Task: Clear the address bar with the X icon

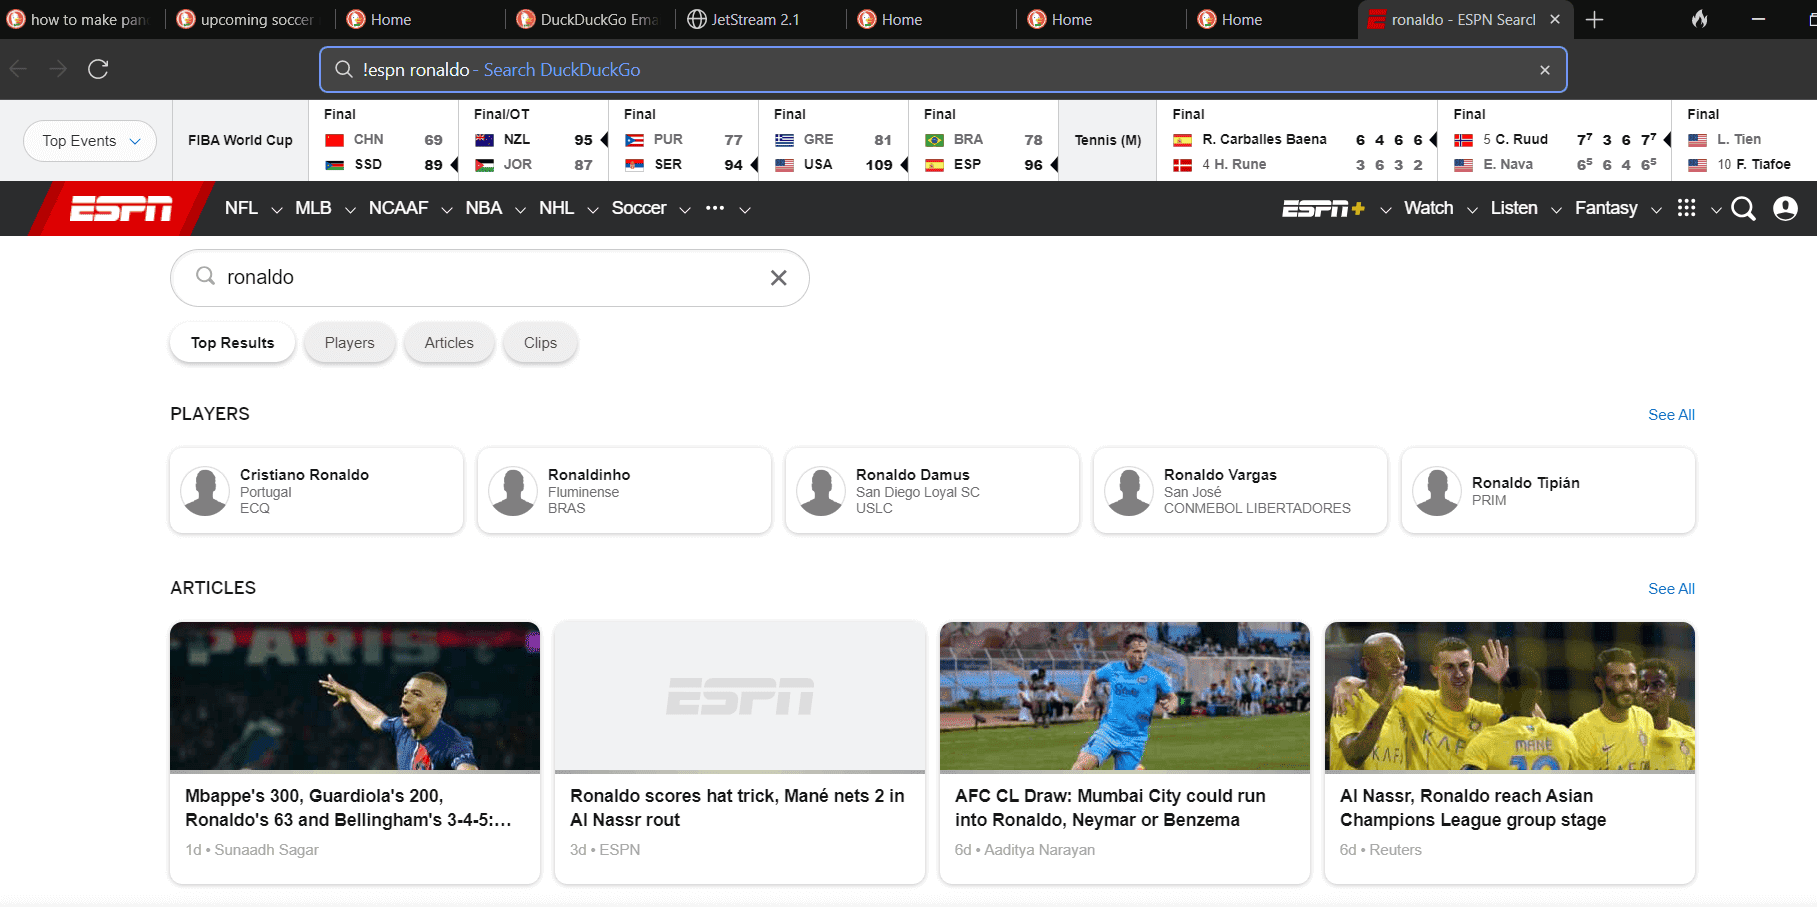Action: click(x=1545, y=70)
